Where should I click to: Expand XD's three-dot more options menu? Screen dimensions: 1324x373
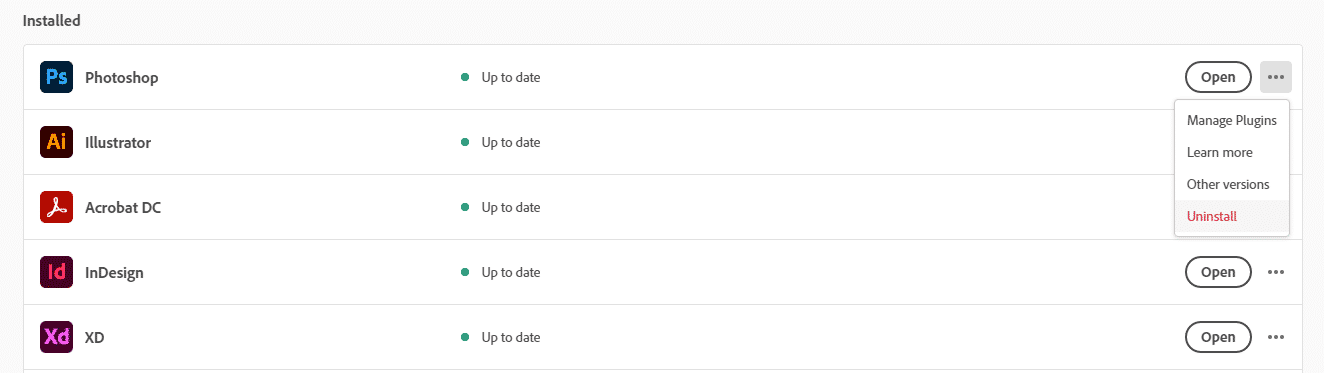click(1276, 337)
